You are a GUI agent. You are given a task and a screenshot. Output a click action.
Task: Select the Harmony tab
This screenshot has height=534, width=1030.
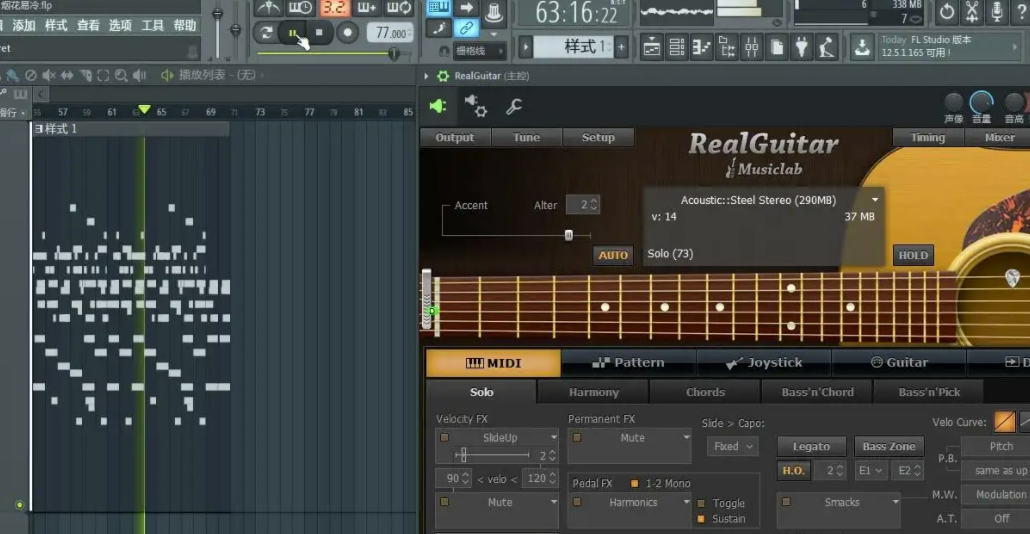(594, 392)
